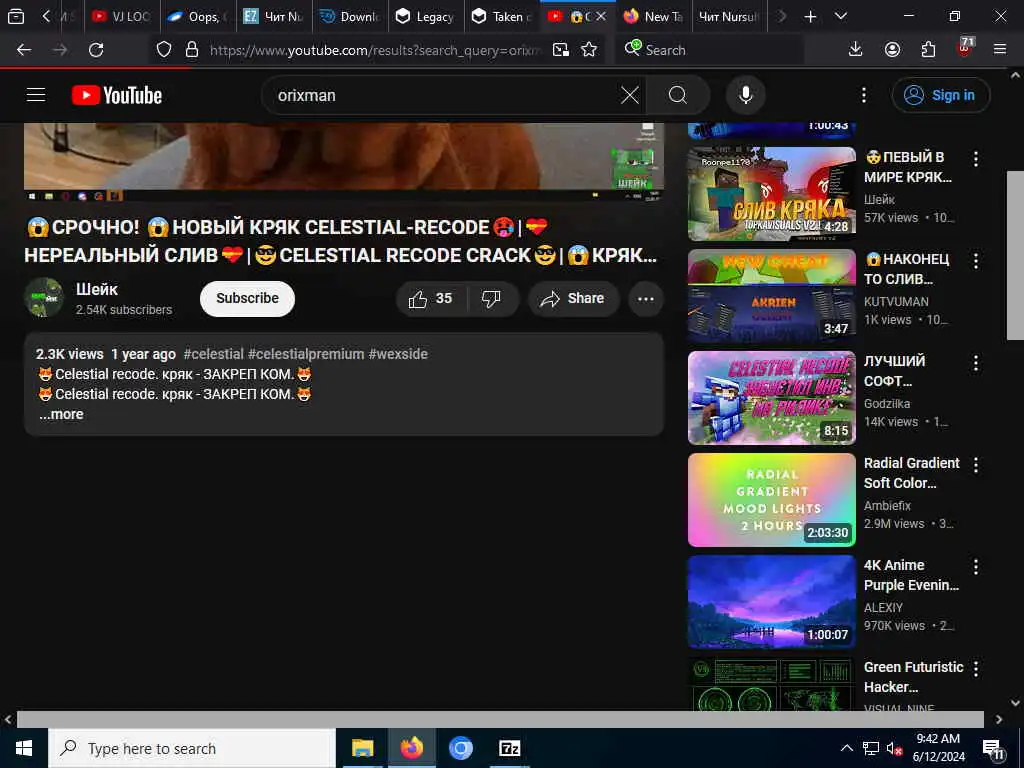The height and width of the screenshot is (768, 1024).
Task: Show hidden tray icons chevron
Action: pos(846,748)
